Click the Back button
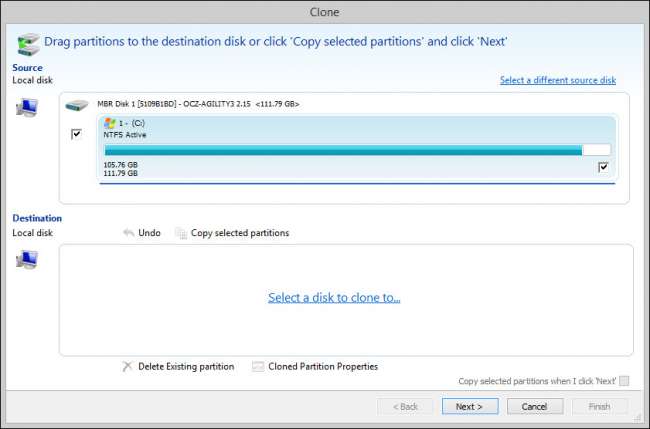 (405, 406)
